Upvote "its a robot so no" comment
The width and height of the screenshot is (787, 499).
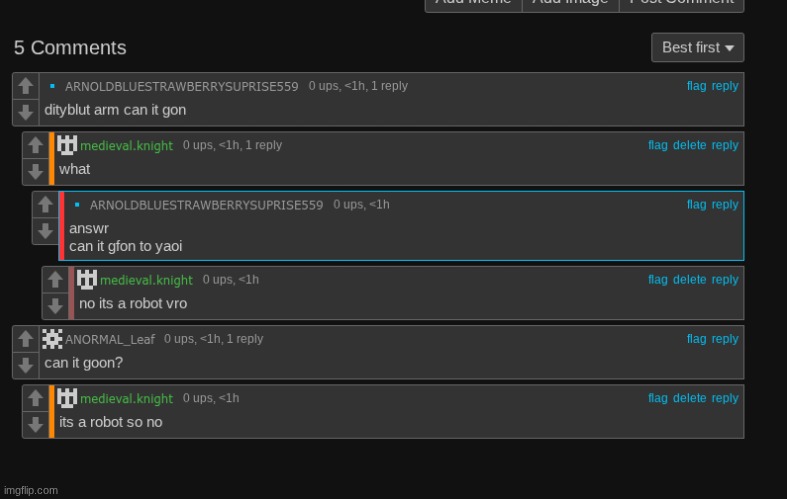[x=36, y=399]
